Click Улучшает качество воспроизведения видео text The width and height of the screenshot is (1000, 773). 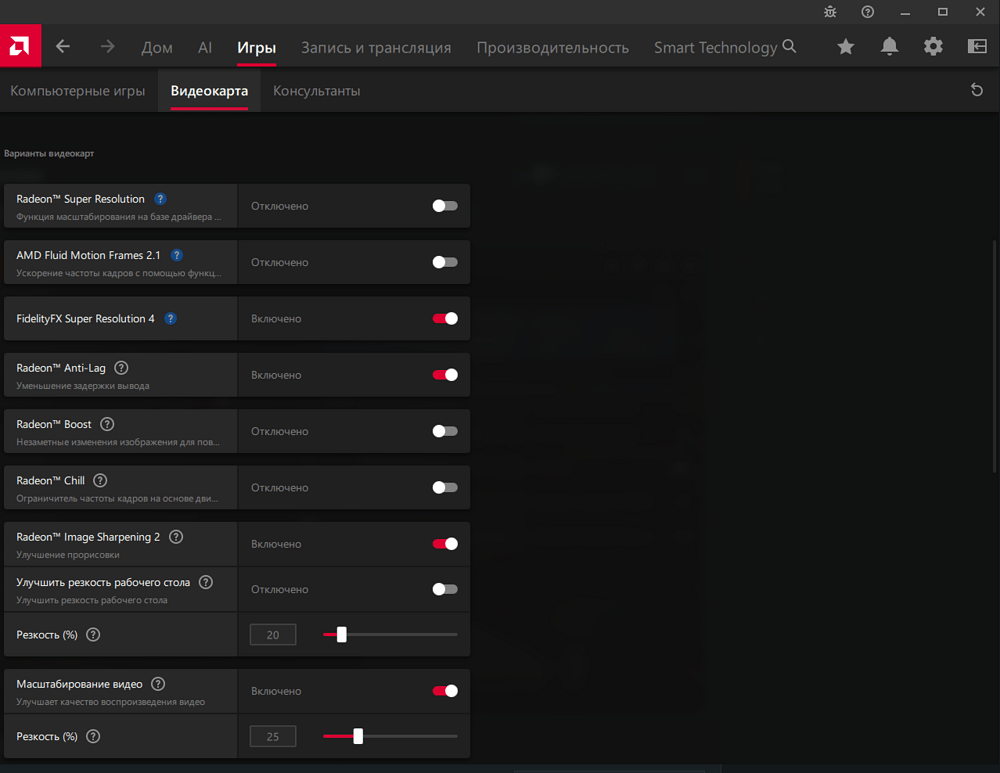click(x=110, y=702)
